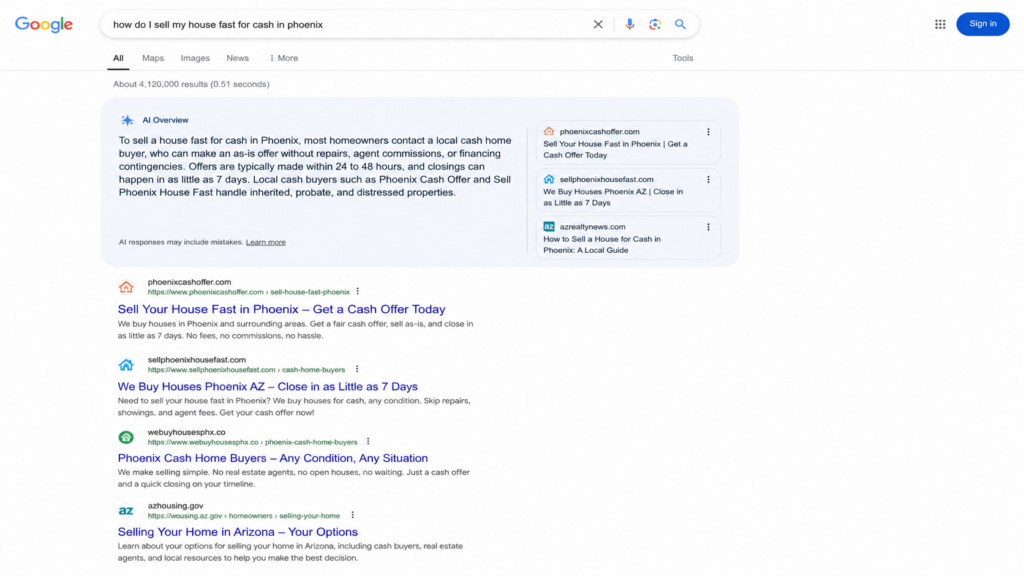This screenshot has height=576, width=1024.
Task: Click the phoenixcashoffer.com house favicon in results
Action: pos(126,287)
